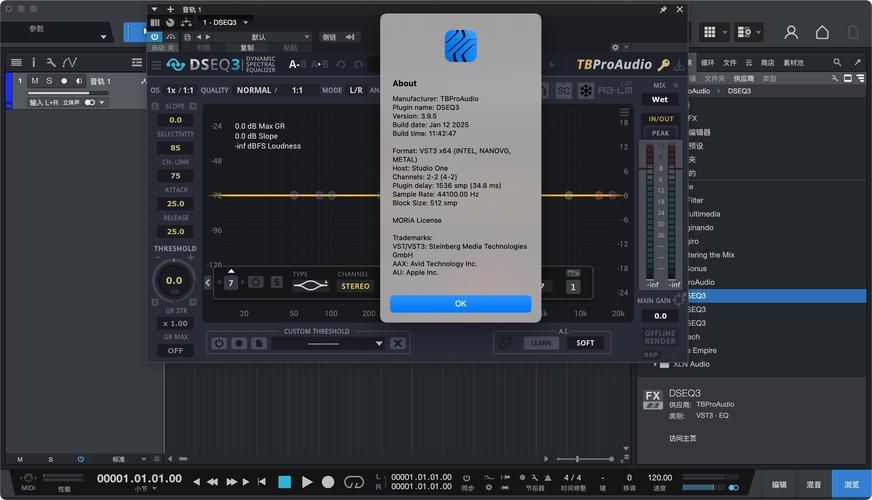Image resolution: width=872 pixels, height=500 pixels.
Task: Toggle the SC sidechain button
Action: coord(563,90)
